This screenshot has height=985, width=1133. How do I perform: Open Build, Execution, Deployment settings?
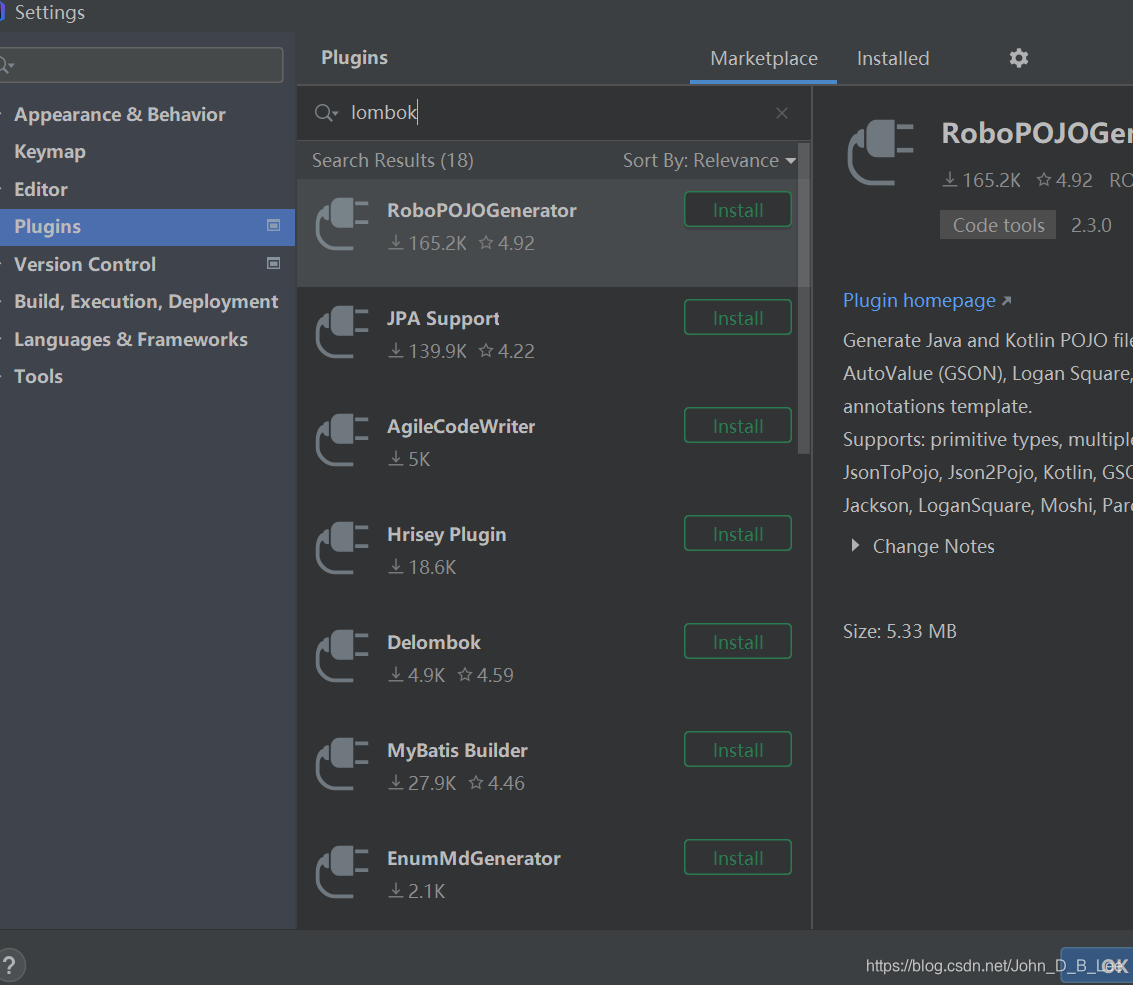coord(146,301)
